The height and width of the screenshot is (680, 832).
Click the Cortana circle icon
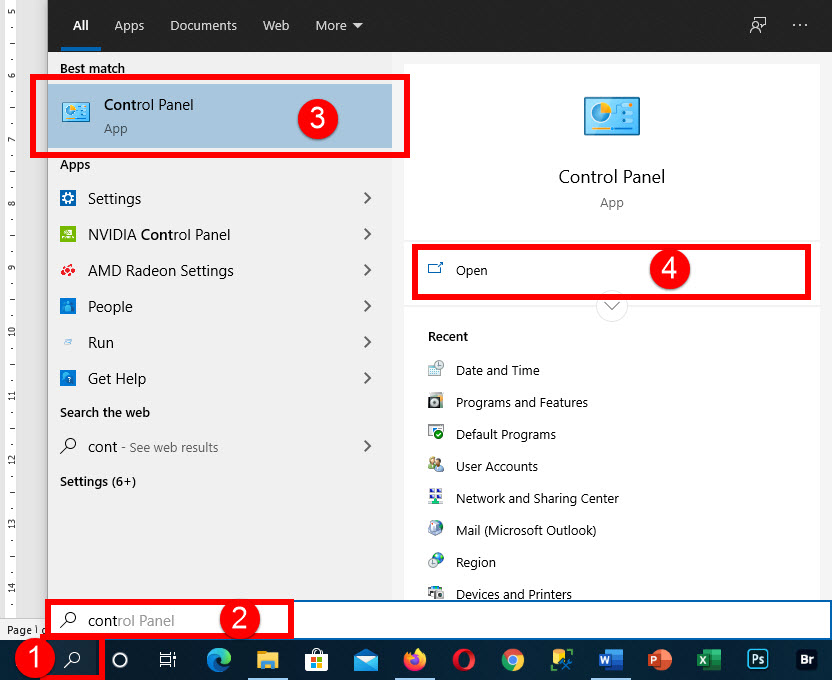coord(120,660)
